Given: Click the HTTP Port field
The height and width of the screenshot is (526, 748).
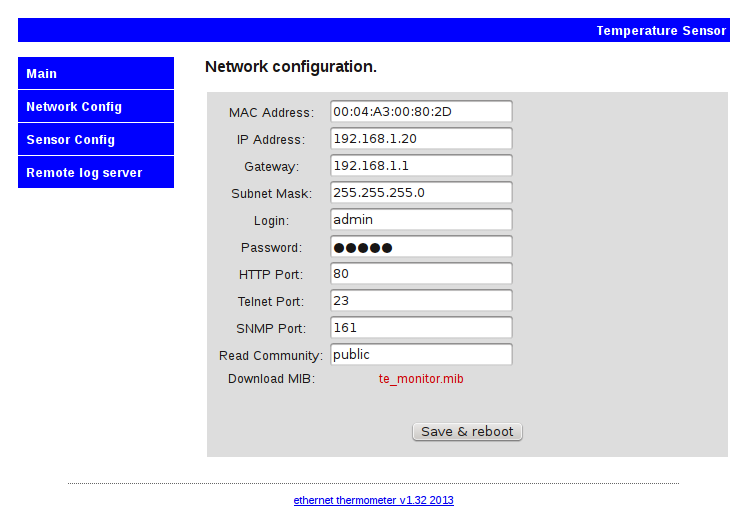Looking at the screenshot, I should coord(421,274).
